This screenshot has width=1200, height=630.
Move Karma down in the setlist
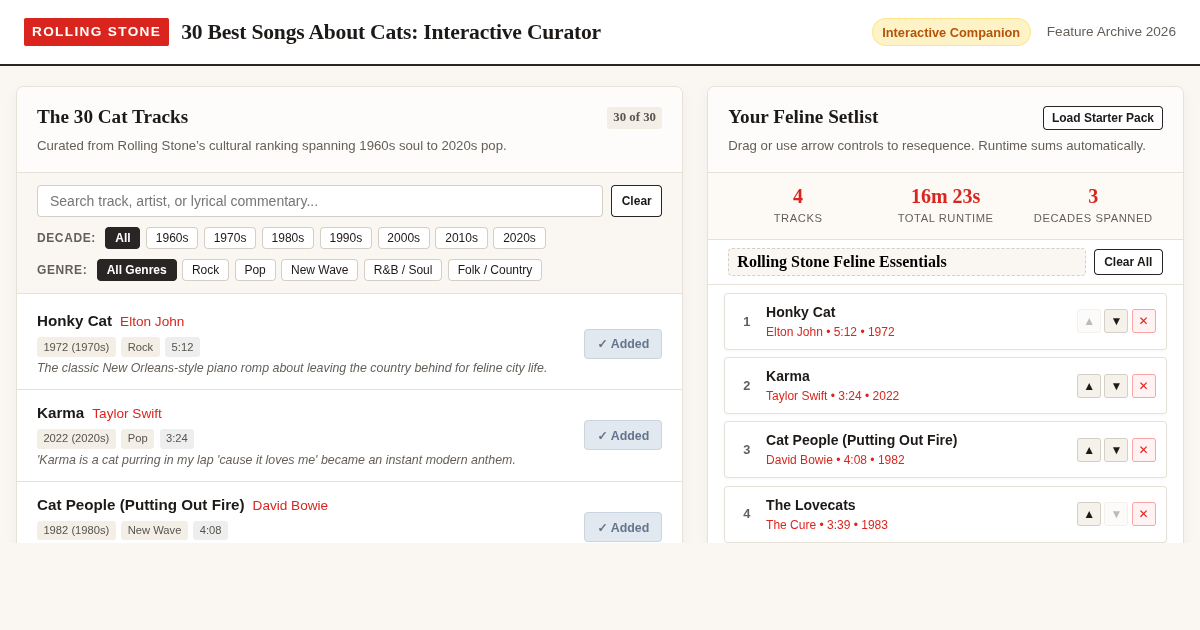point(1116,386)
